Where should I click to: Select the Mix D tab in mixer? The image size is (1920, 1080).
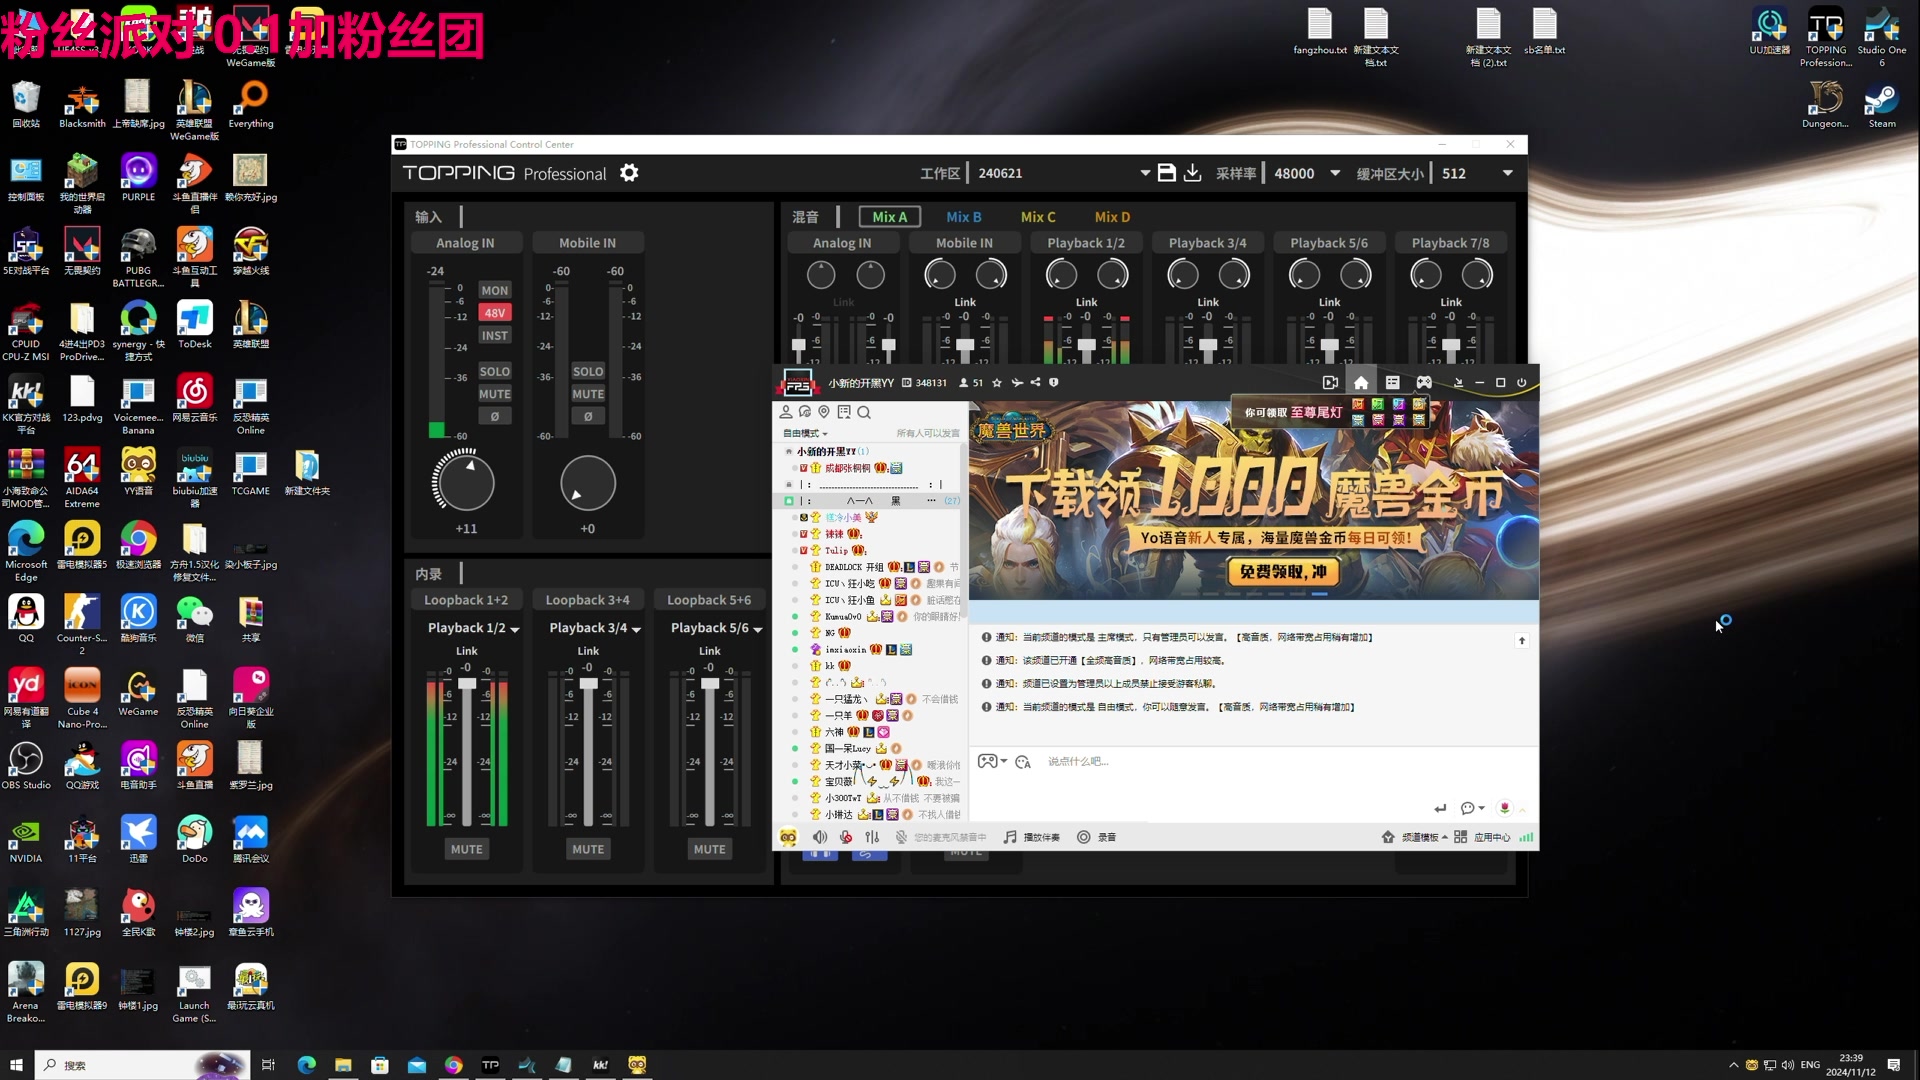tap(1112, 216)
